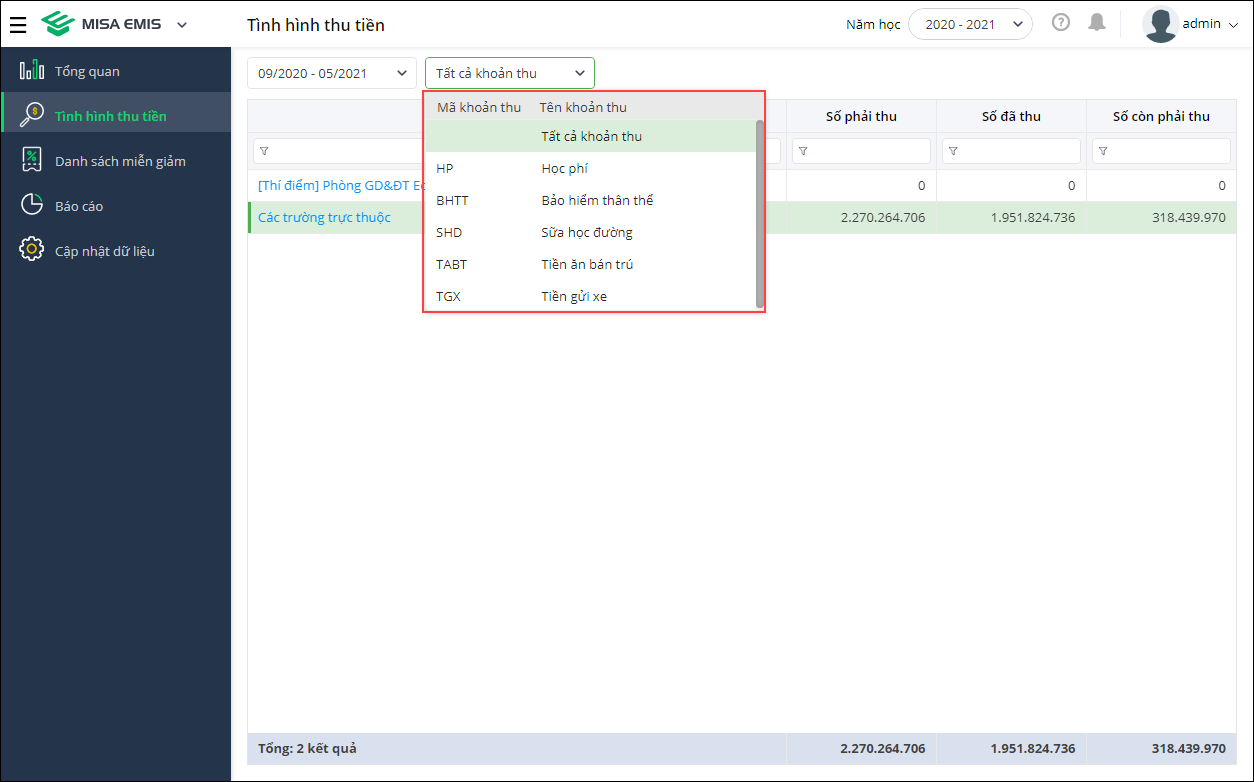Click the dropdown list vertical scrollbar
1254x782 pixels.
click(x=760, y=214)
